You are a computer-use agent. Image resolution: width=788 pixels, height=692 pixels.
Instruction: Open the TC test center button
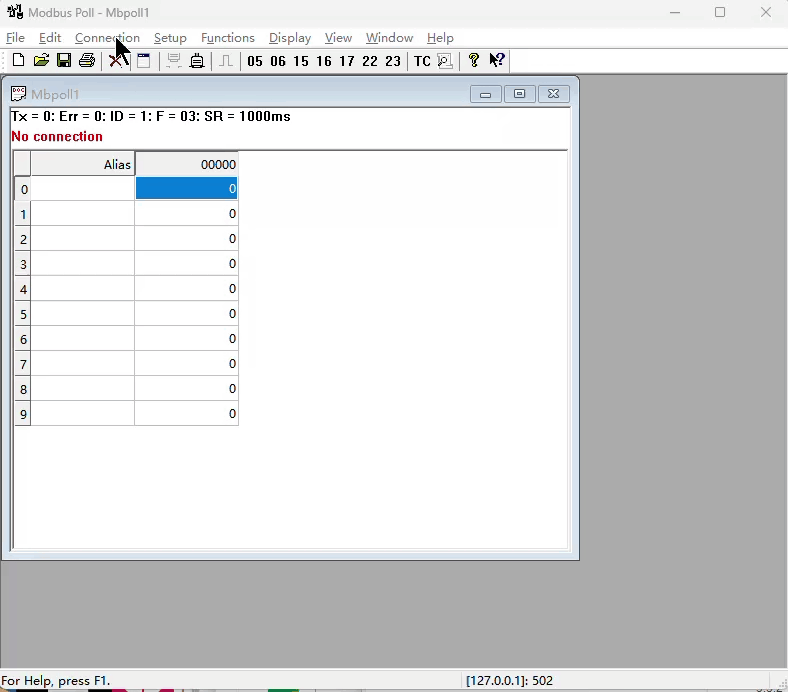[422, 61]
